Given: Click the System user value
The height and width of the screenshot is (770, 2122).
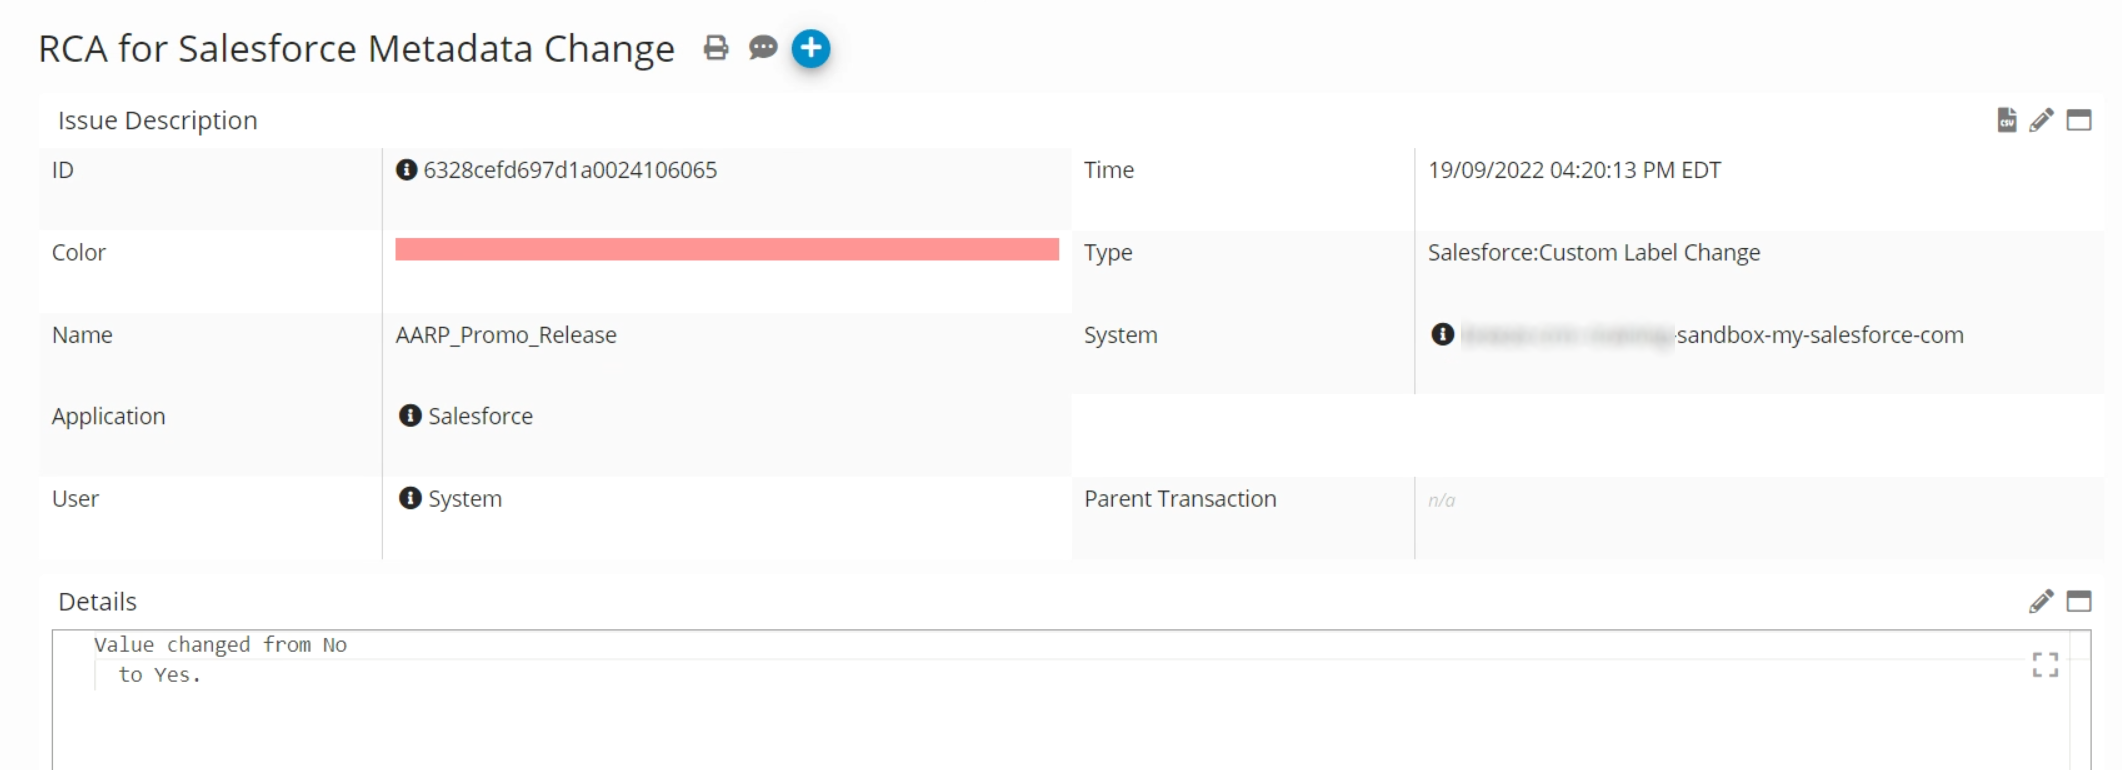Looking at the screenshot, I should click(x=465, y=499).
